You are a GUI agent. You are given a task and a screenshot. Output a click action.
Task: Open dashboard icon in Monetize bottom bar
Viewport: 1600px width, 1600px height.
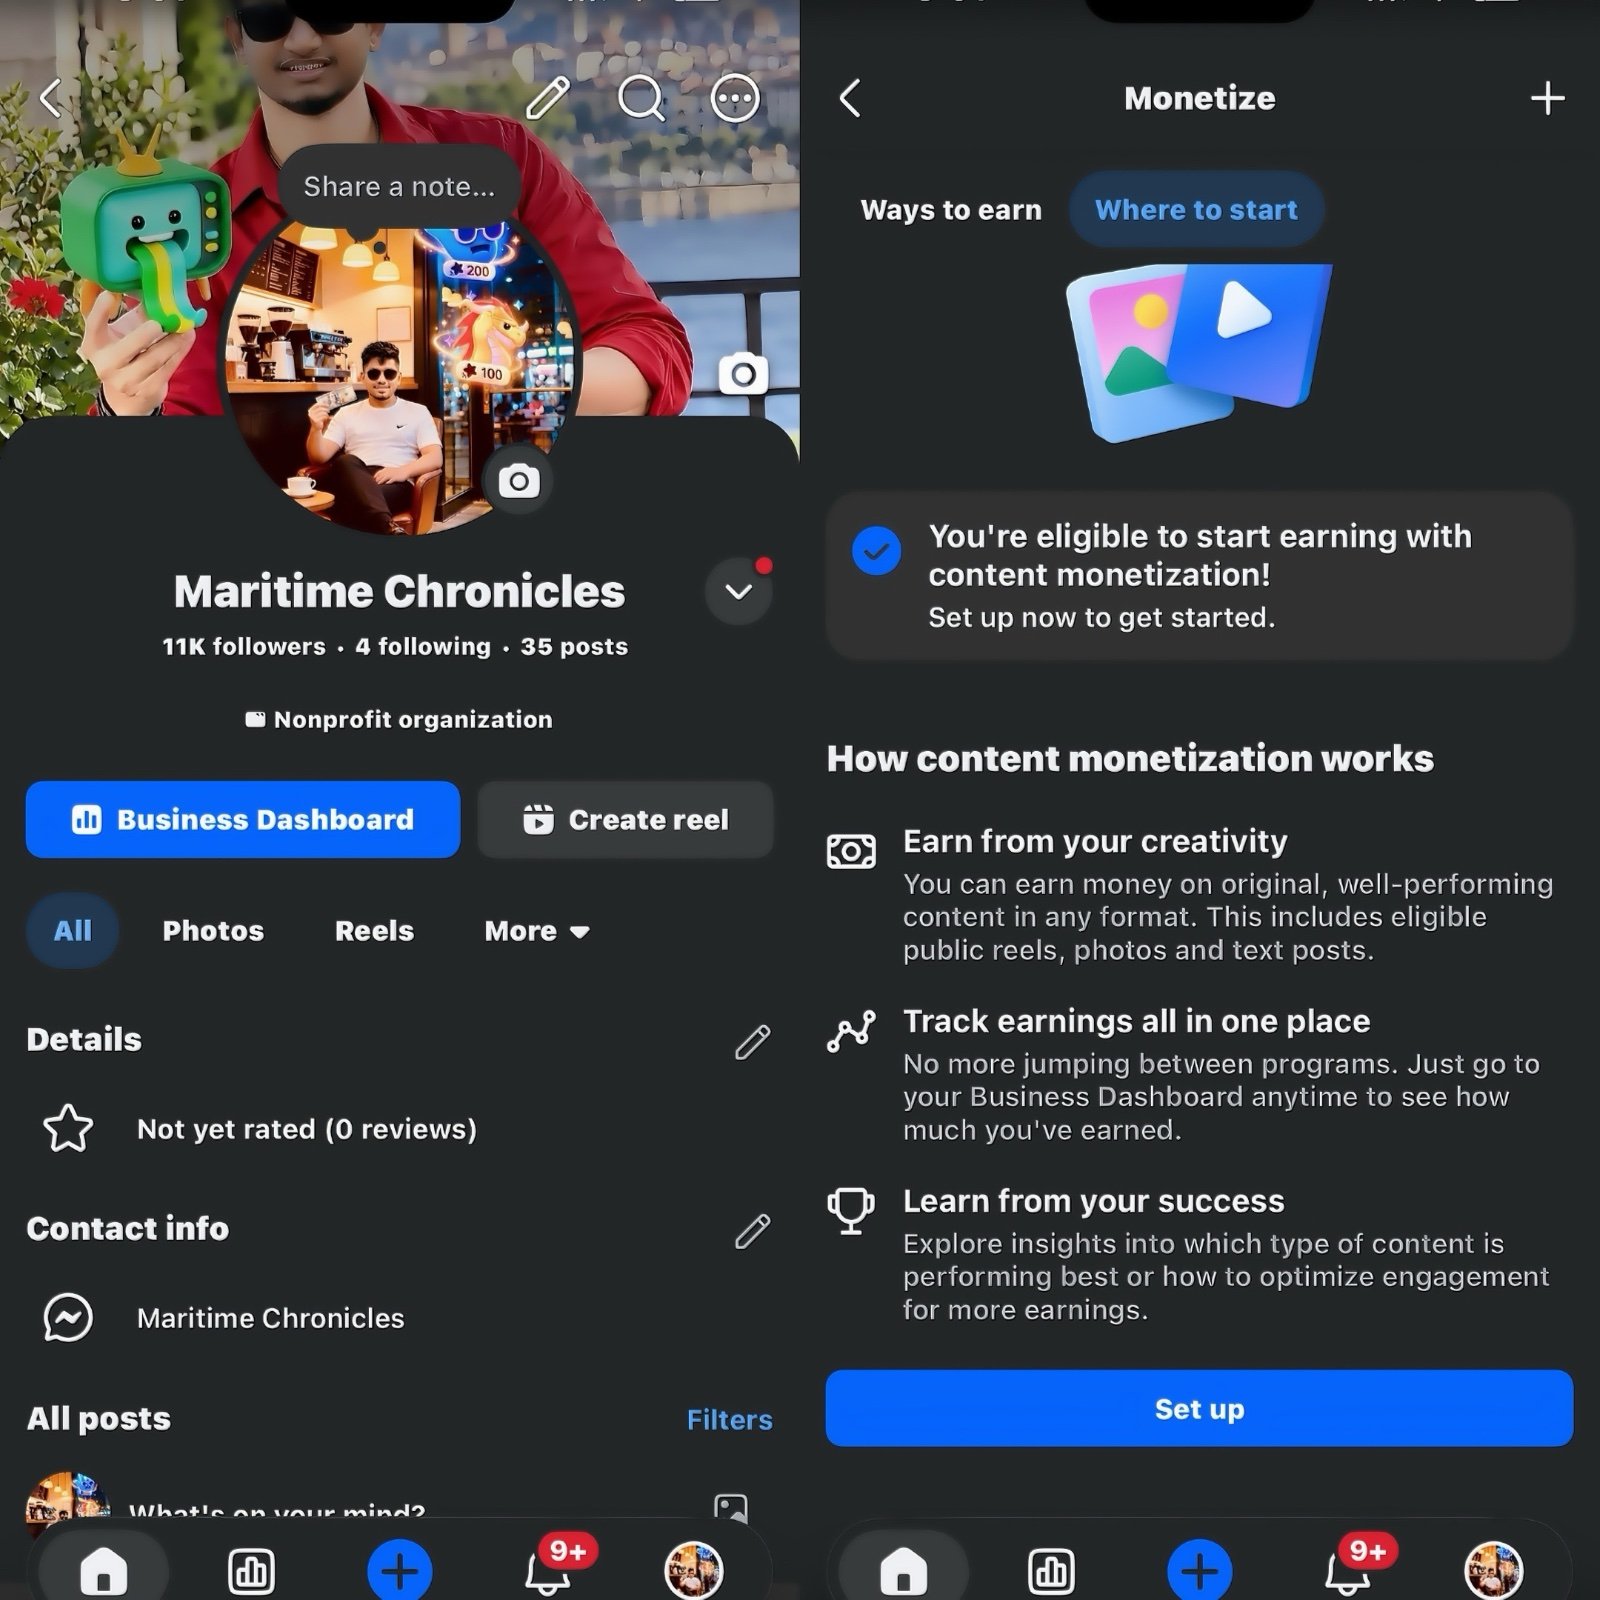[1051, 1571]
